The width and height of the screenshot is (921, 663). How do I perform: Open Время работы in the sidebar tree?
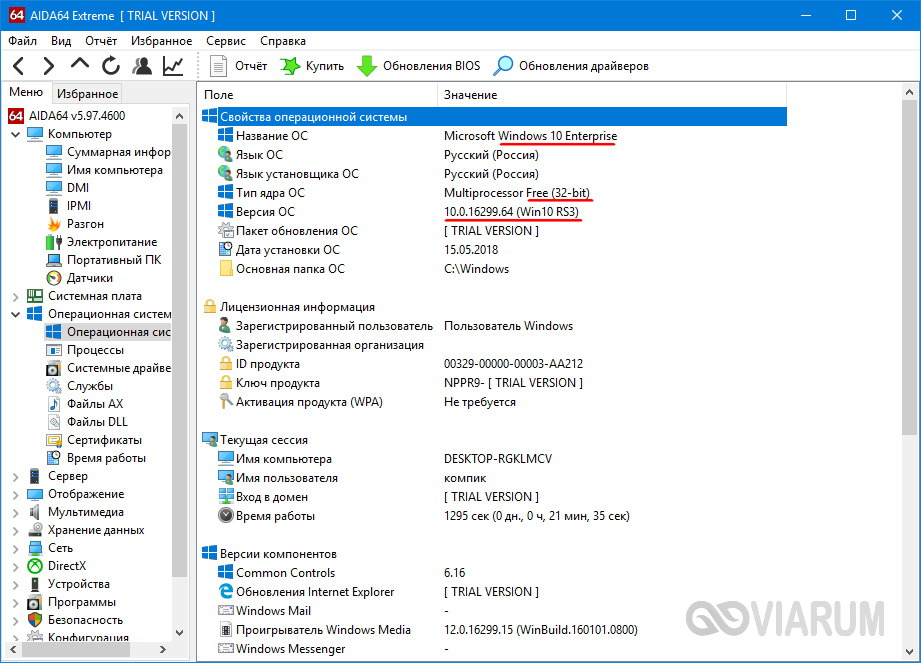tap(96, 458)
